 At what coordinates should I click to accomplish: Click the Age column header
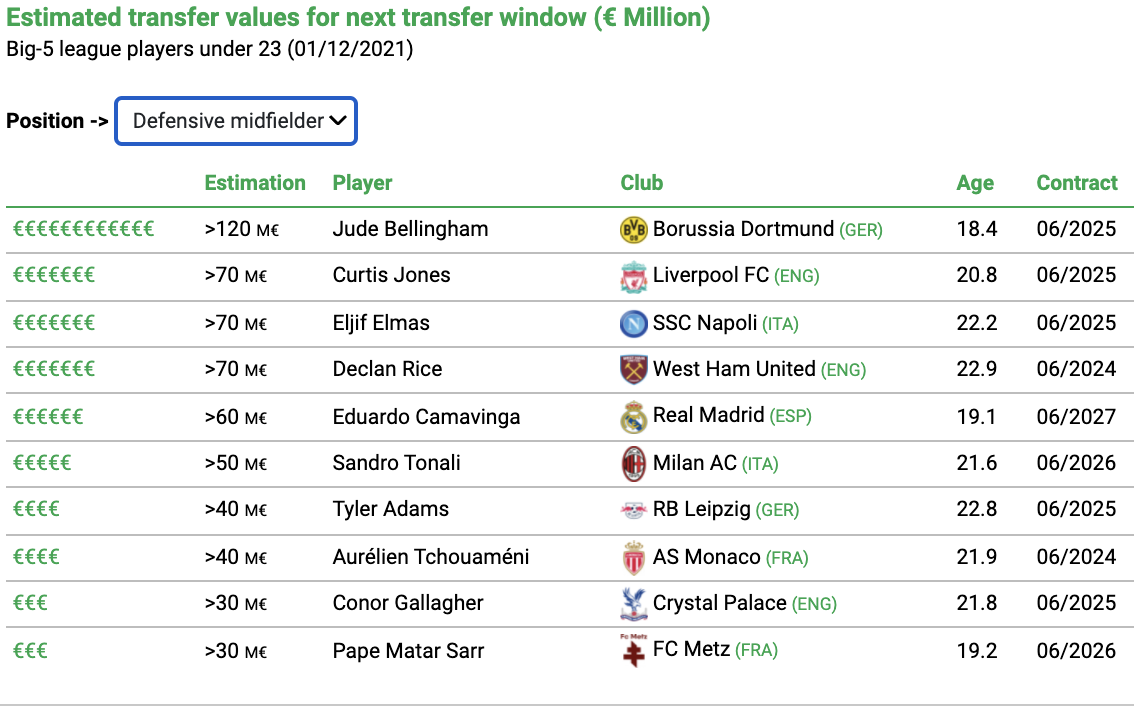[x=975, y=183]
